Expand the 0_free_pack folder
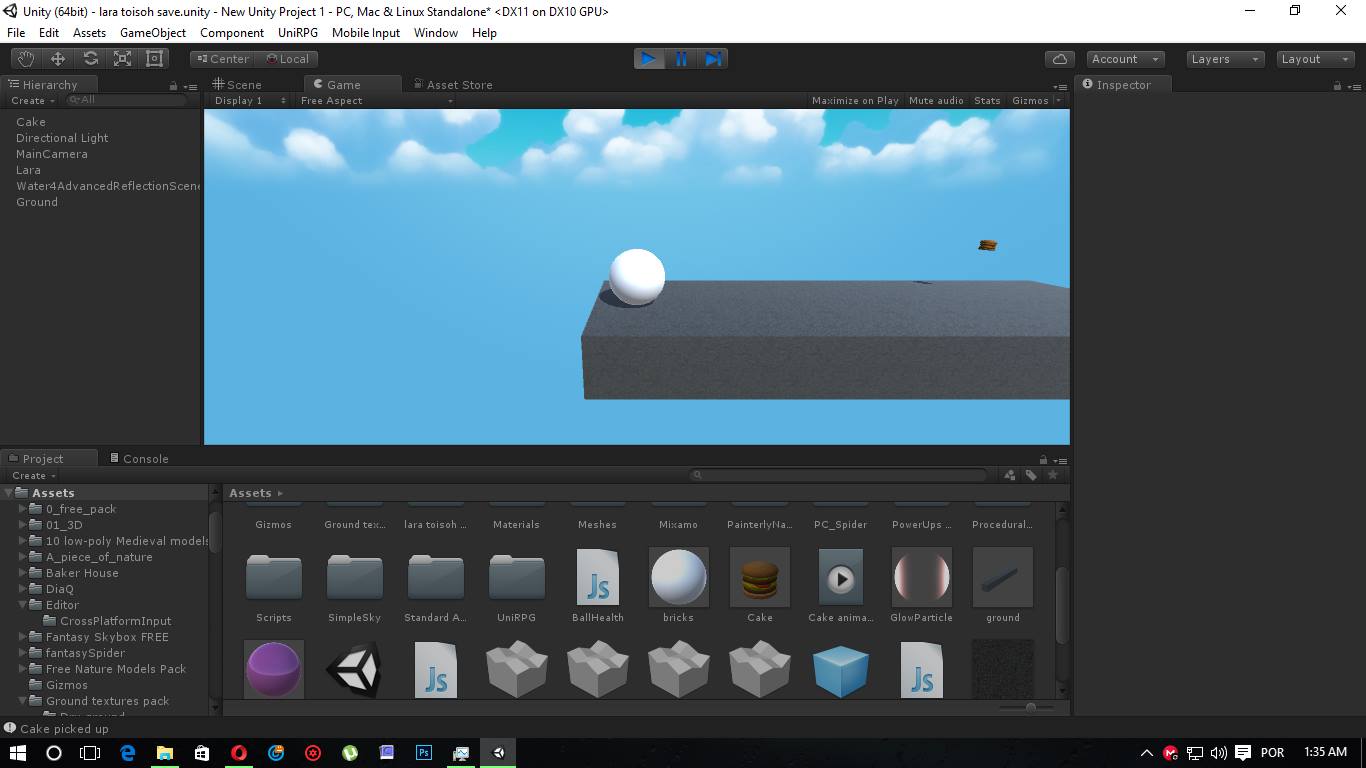1366x768 pixels. click(x=24, y=509)
